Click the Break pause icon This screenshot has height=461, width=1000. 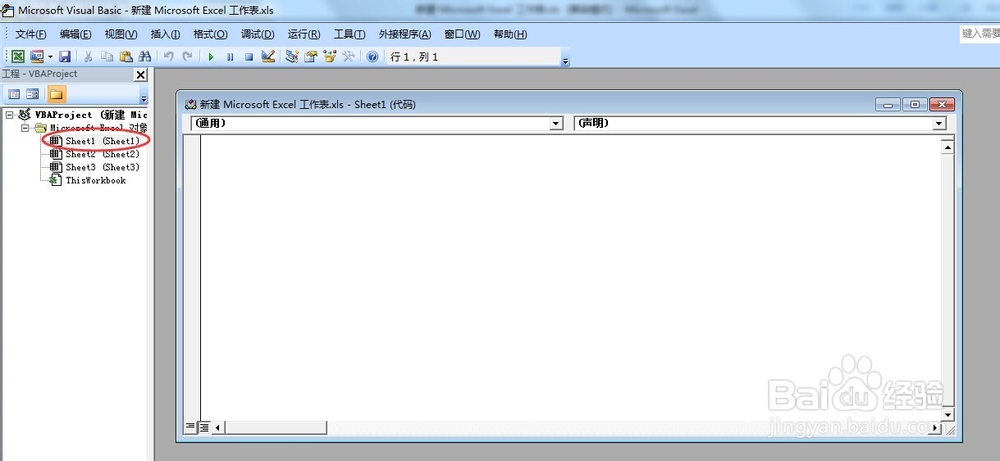(x=230, y=57)
